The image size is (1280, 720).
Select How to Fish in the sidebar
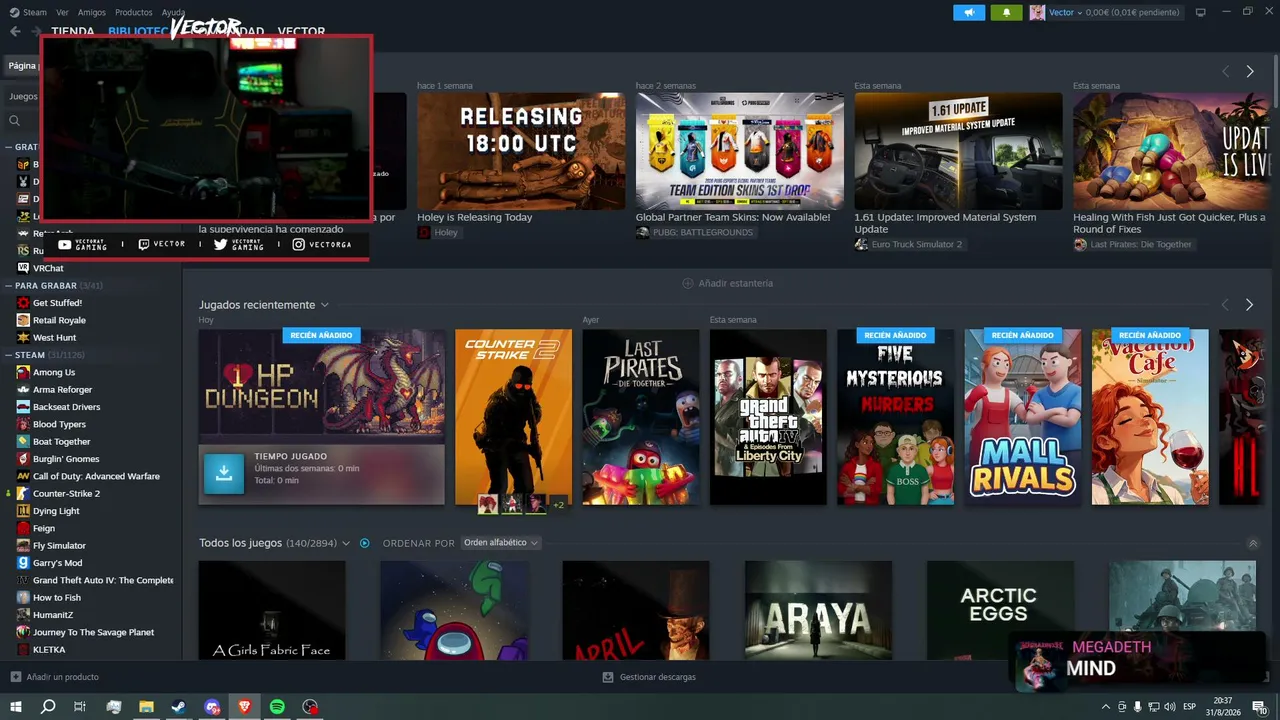57,598
